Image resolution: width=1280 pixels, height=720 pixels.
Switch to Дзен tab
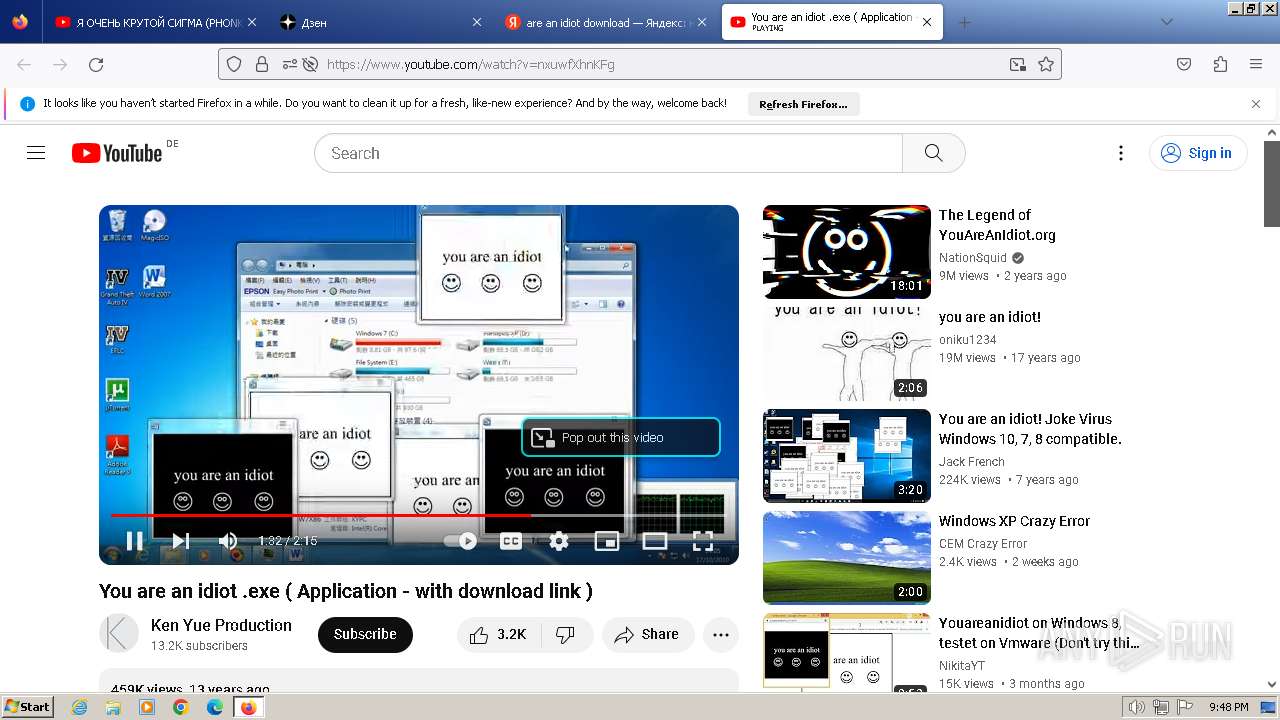[380, 22]
